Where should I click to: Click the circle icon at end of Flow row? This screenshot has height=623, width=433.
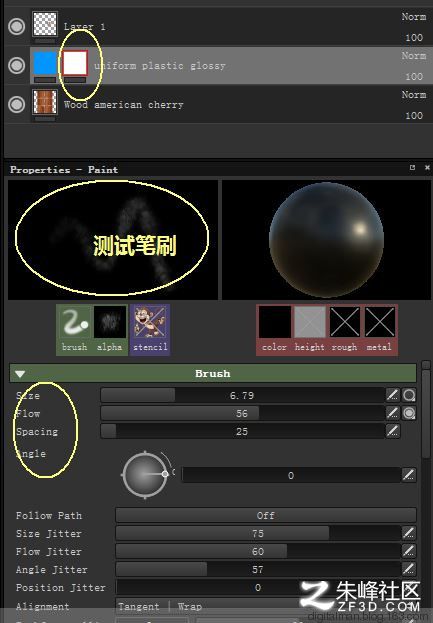tap(409, 413)
